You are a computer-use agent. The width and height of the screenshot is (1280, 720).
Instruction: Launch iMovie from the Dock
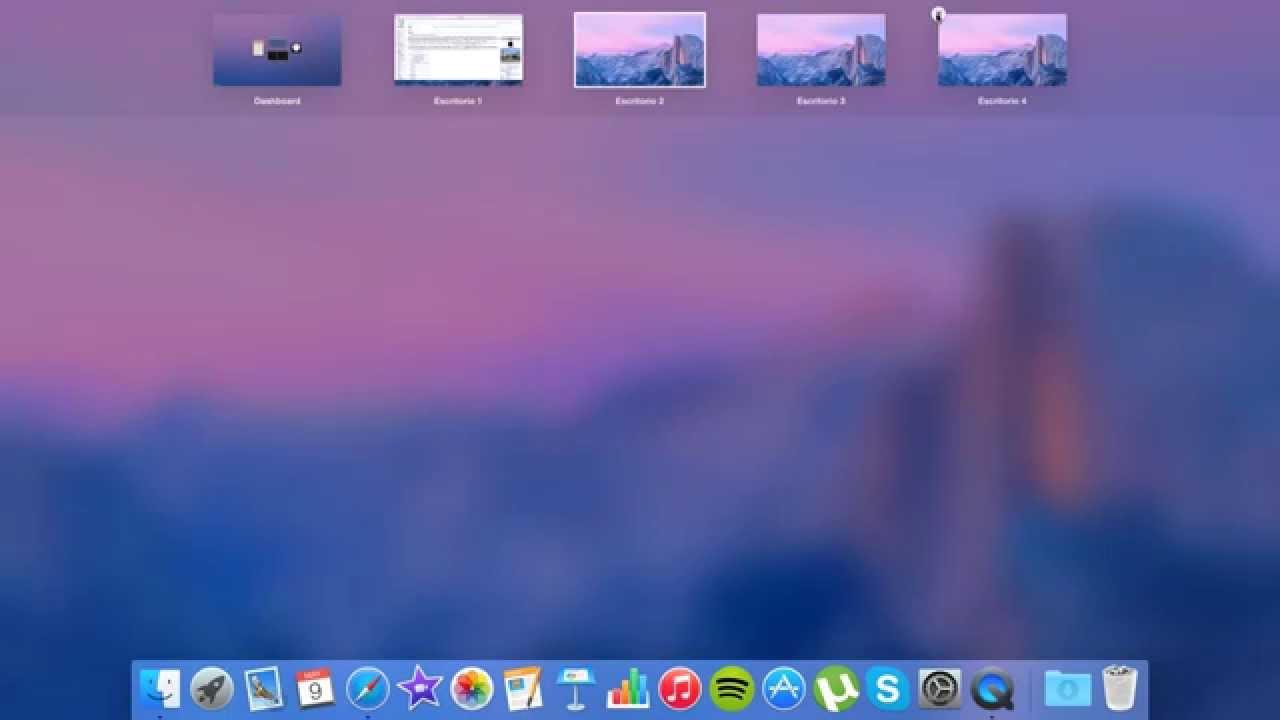pos(419,688)
